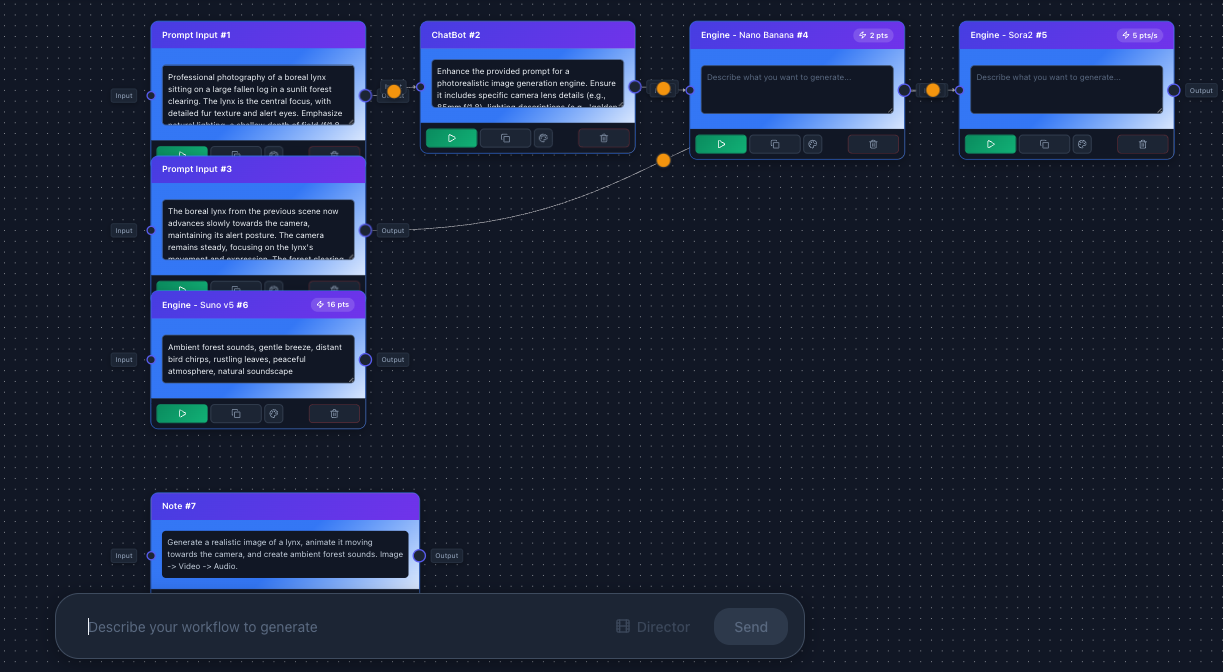Open color palette for Nano Banana #4
The width and height of the screenshot is (1223, 672).
813,144
